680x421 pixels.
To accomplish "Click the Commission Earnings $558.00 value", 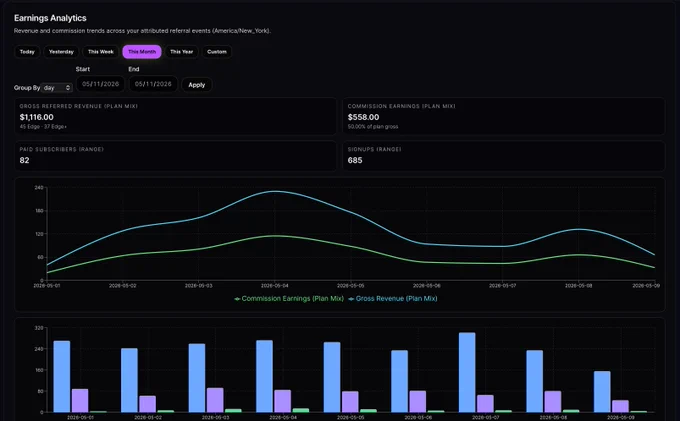I will click(363, 117).
